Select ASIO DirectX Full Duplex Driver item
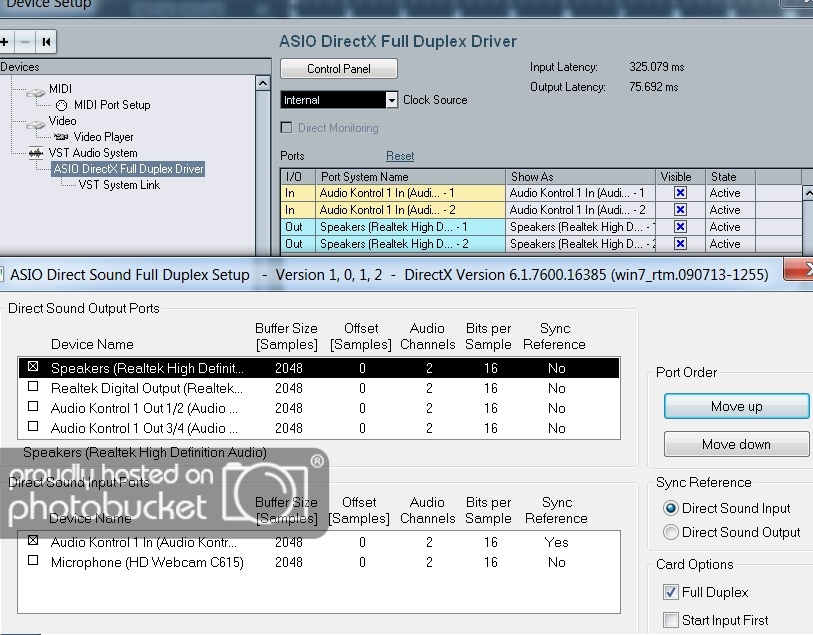813x635 pixels. pos(128,169)
